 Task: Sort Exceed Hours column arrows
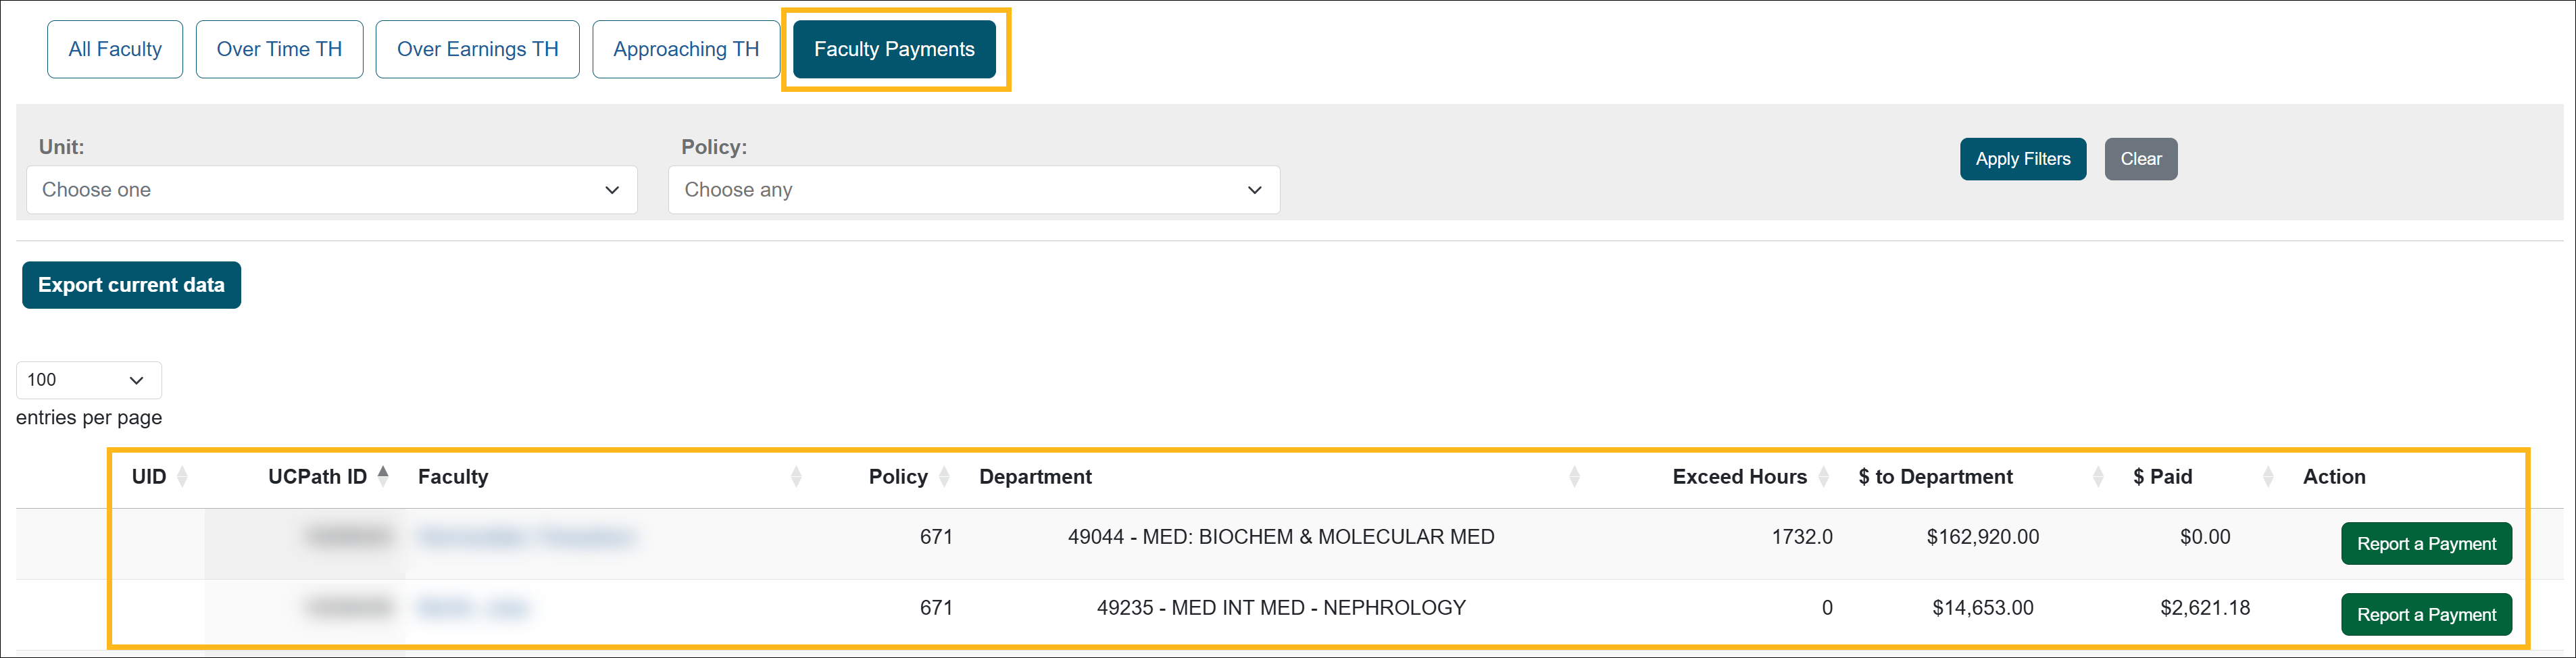pos(1824,477)
